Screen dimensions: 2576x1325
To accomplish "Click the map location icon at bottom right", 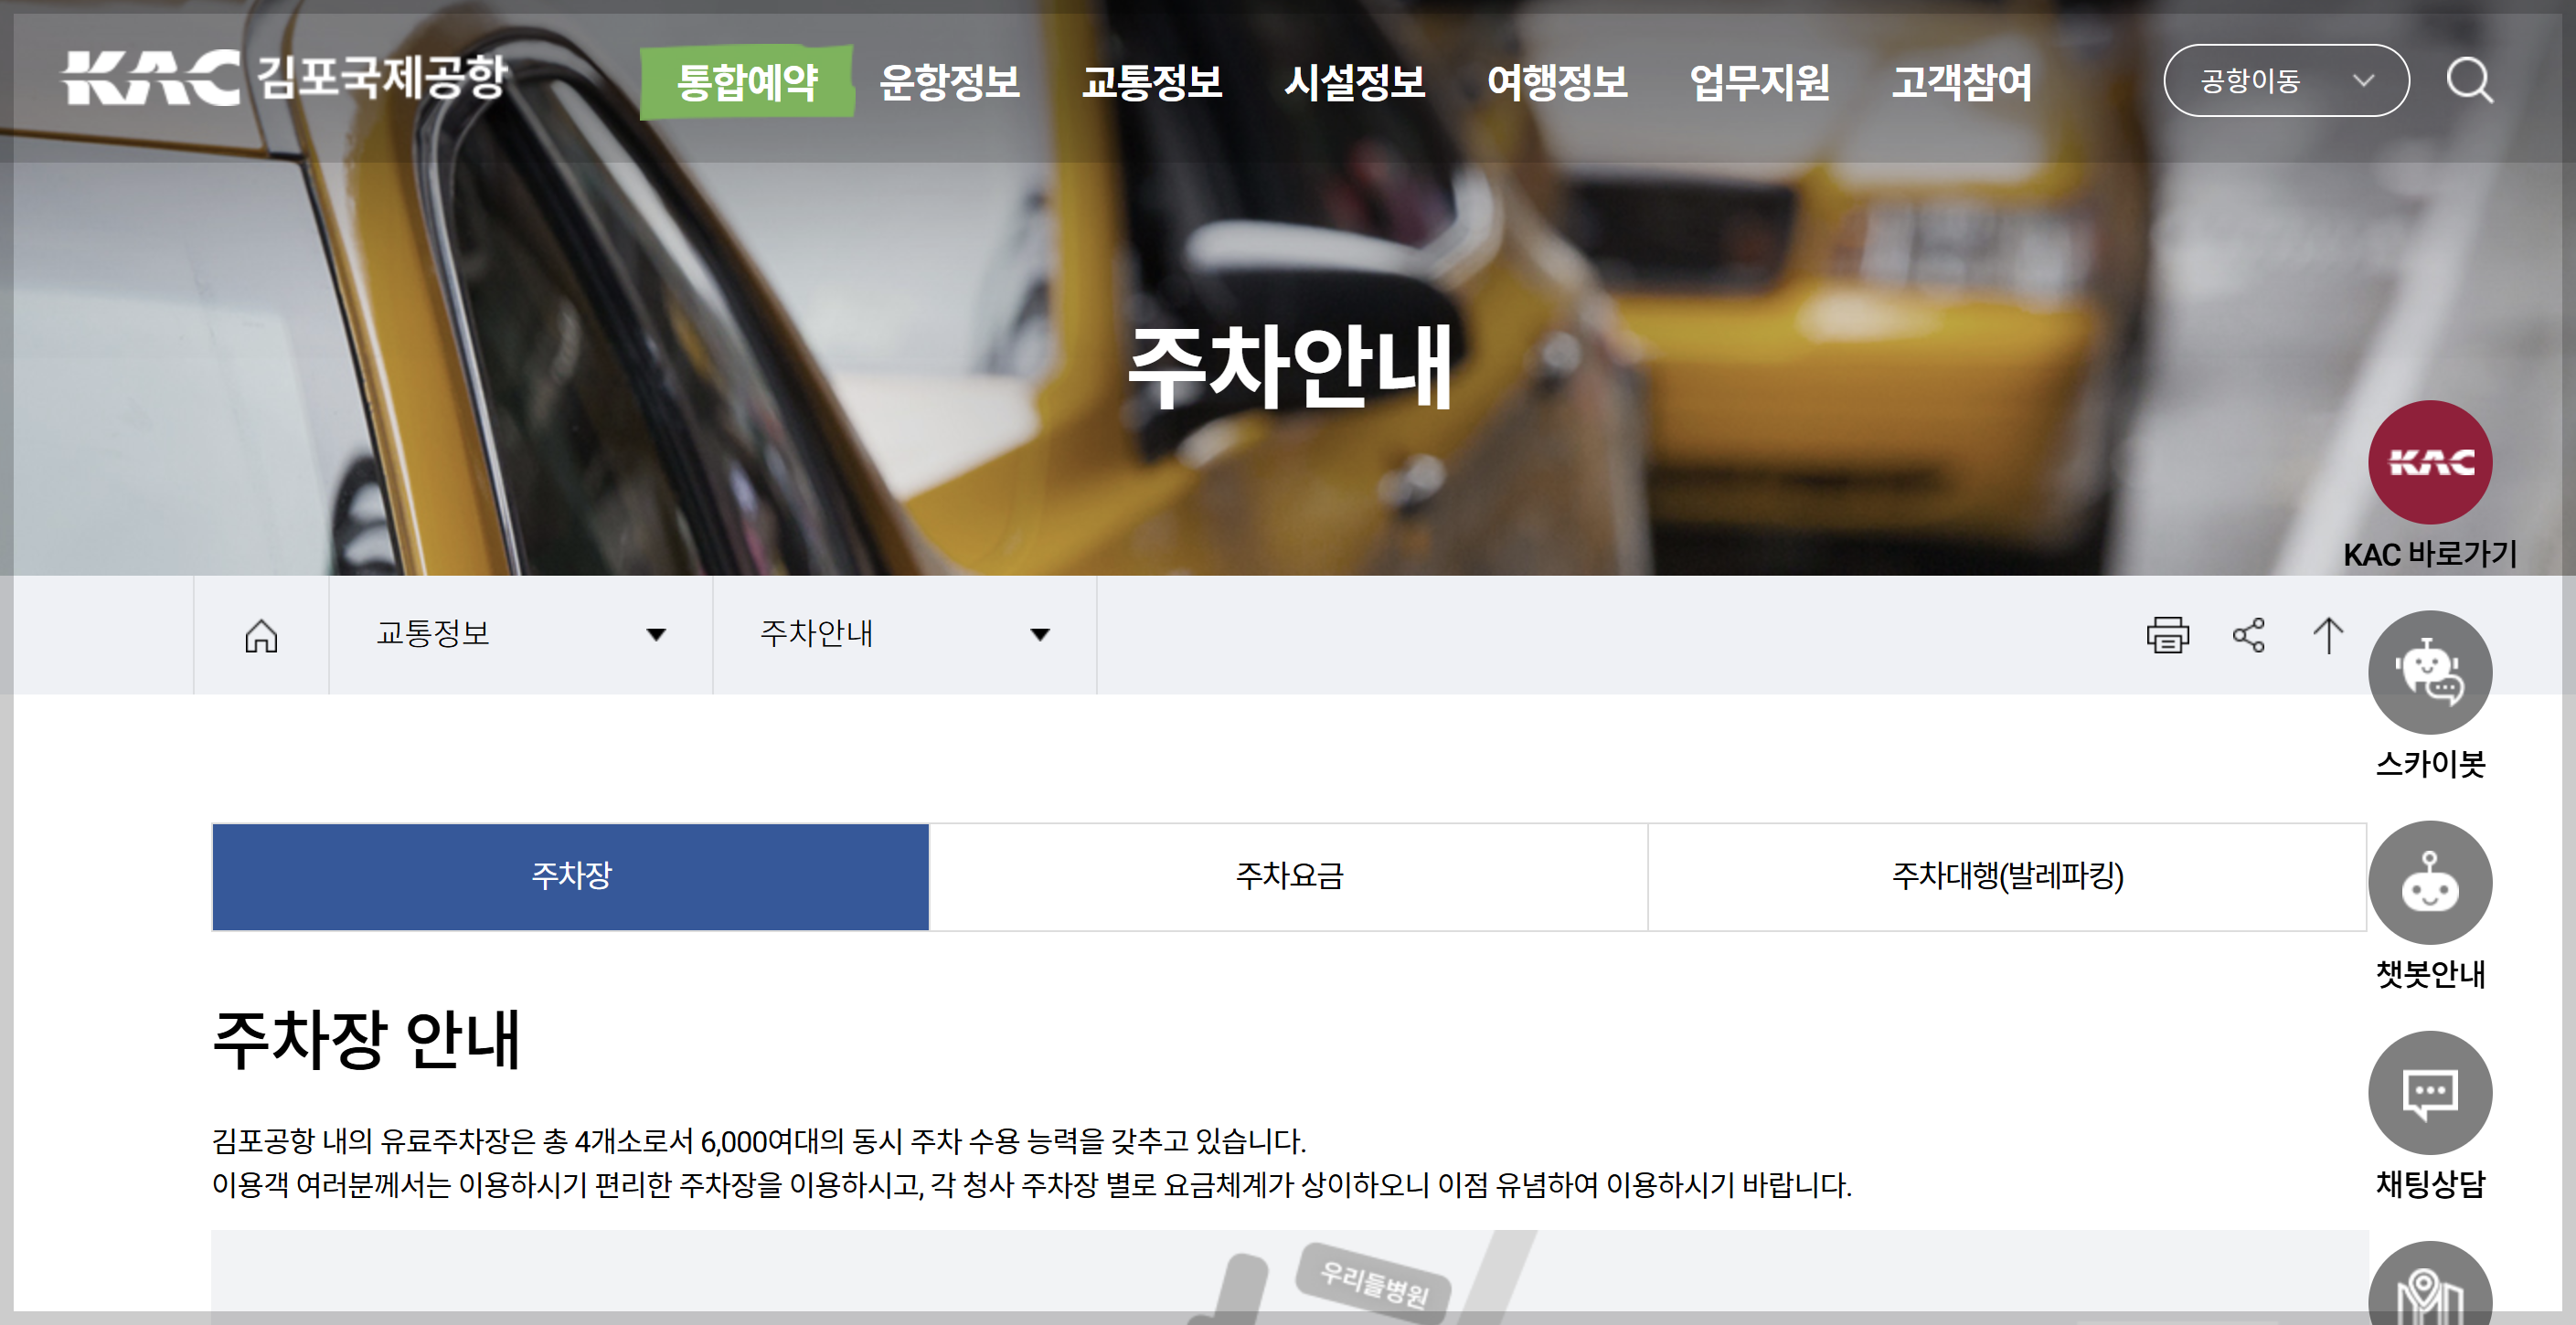I will tap(2429, 1290).
